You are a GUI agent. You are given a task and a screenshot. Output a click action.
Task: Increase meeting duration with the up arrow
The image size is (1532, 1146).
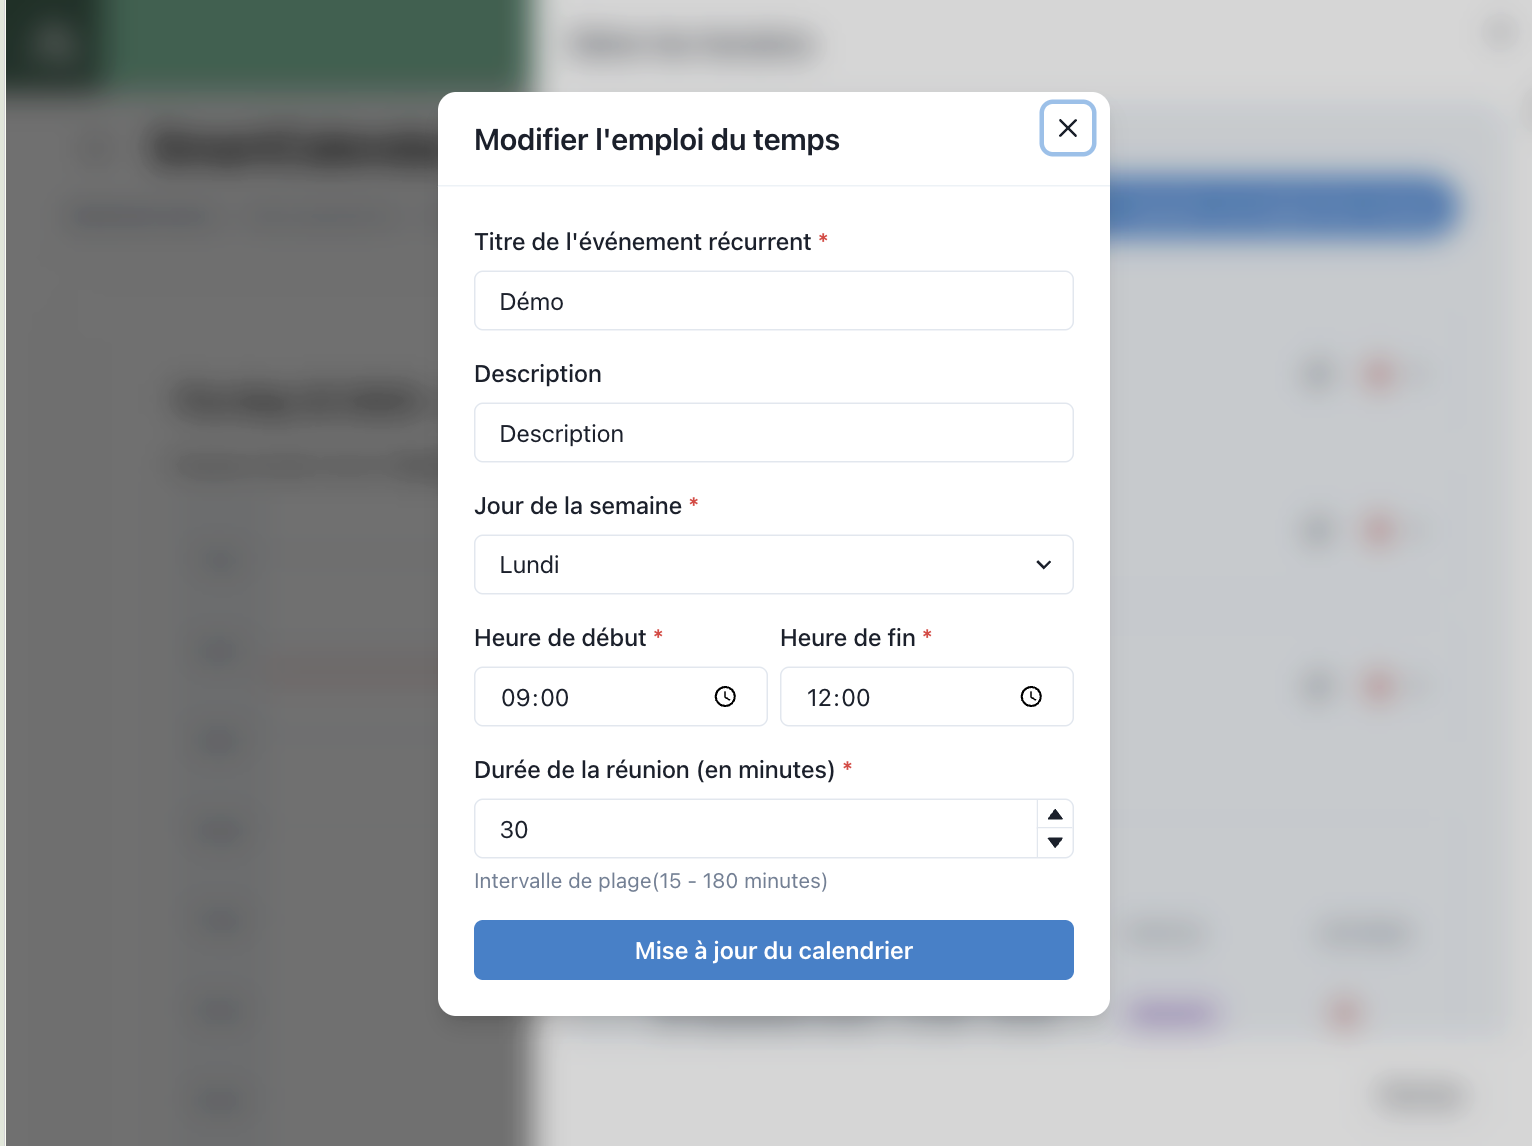(1055, 814)
